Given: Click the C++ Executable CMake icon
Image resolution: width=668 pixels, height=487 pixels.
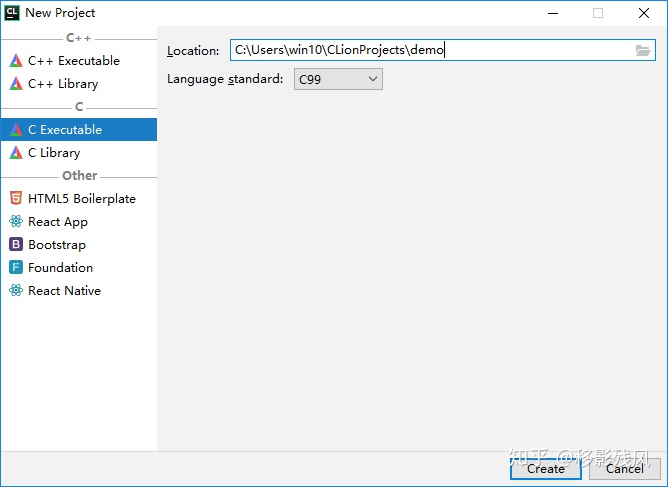Looking at the screenshot, I should point(16,61).
